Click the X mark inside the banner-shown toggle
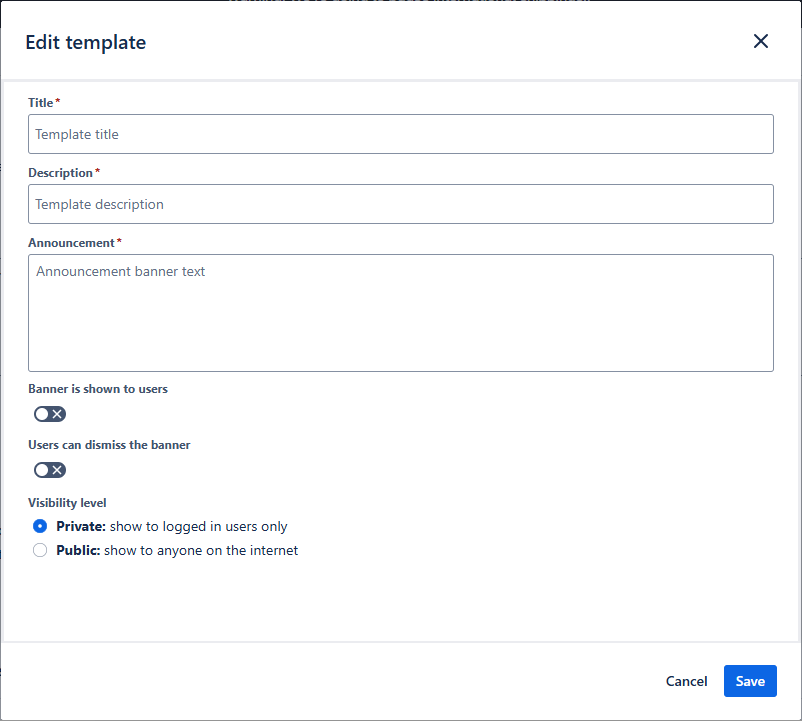The height and width of the screenshot is (721, 802). (58, 414)
